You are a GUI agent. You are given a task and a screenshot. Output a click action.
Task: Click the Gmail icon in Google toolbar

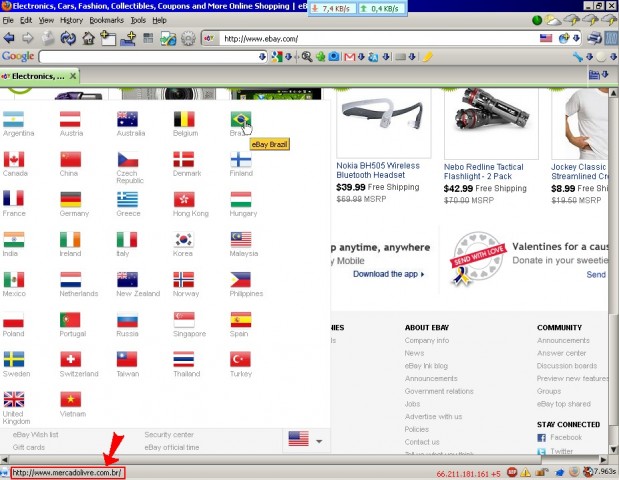[x=349, y=57]
